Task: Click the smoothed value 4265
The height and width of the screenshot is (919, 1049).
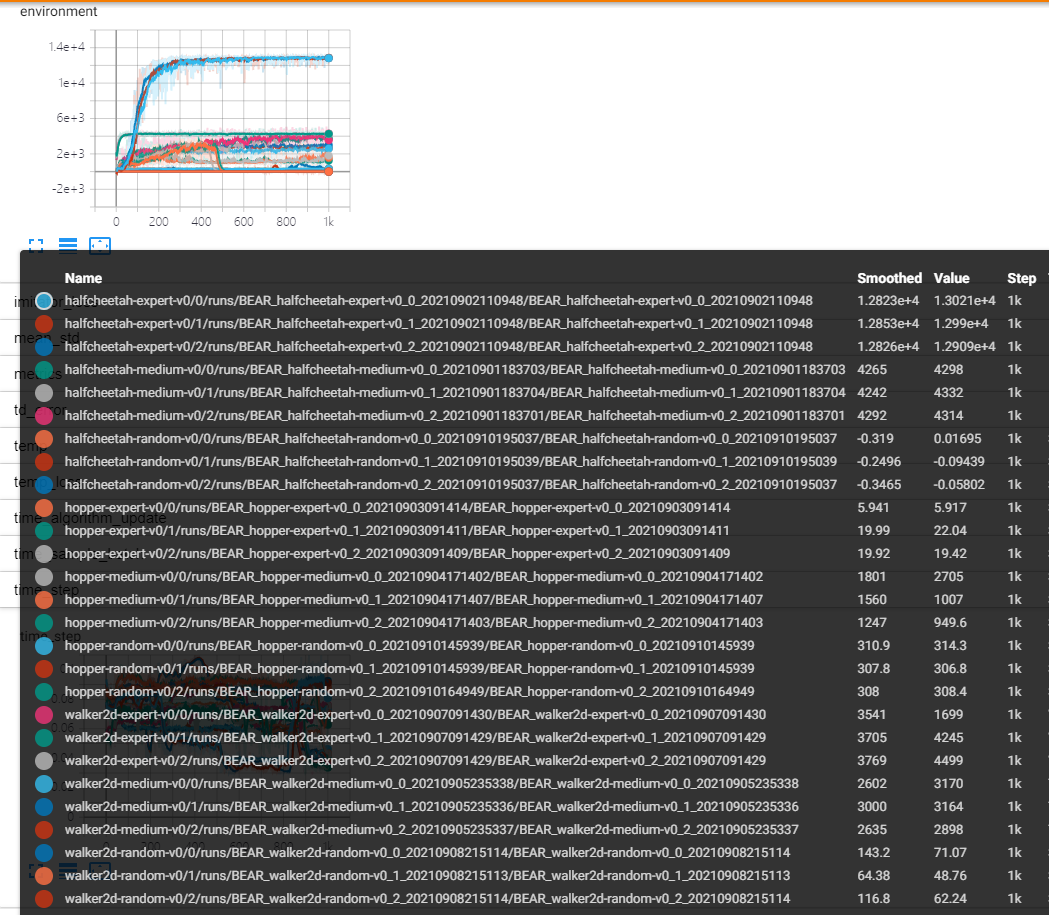Action: click(x=872, y=370)
